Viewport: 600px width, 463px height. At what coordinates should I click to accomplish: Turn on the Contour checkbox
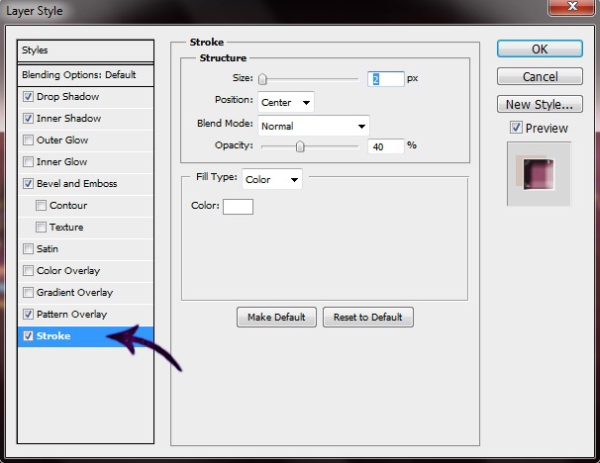tap(41, 206)
